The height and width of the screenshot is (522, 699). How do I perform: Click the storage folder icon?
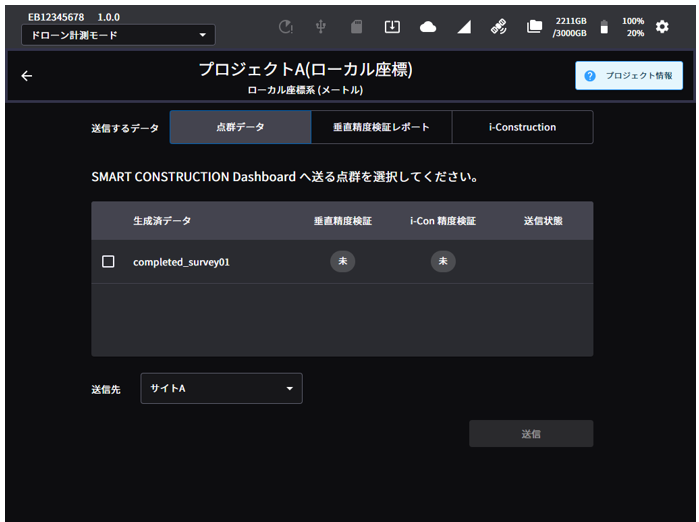[534, 27]
